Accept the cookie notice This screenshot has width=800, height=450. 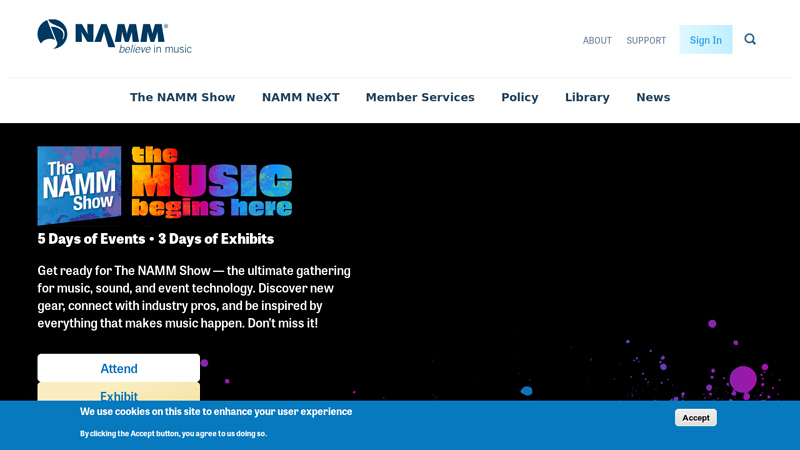point(695,417)
